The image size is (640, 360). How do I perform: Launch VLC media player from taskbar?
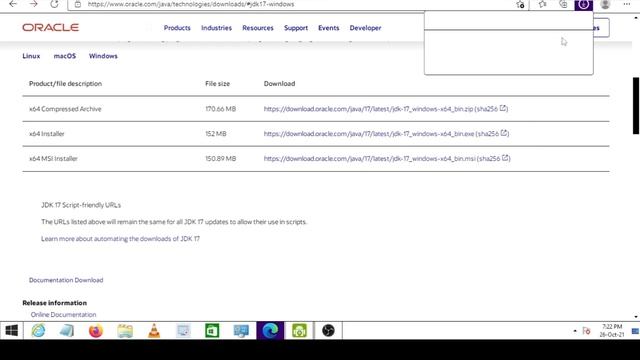(154, 331)
